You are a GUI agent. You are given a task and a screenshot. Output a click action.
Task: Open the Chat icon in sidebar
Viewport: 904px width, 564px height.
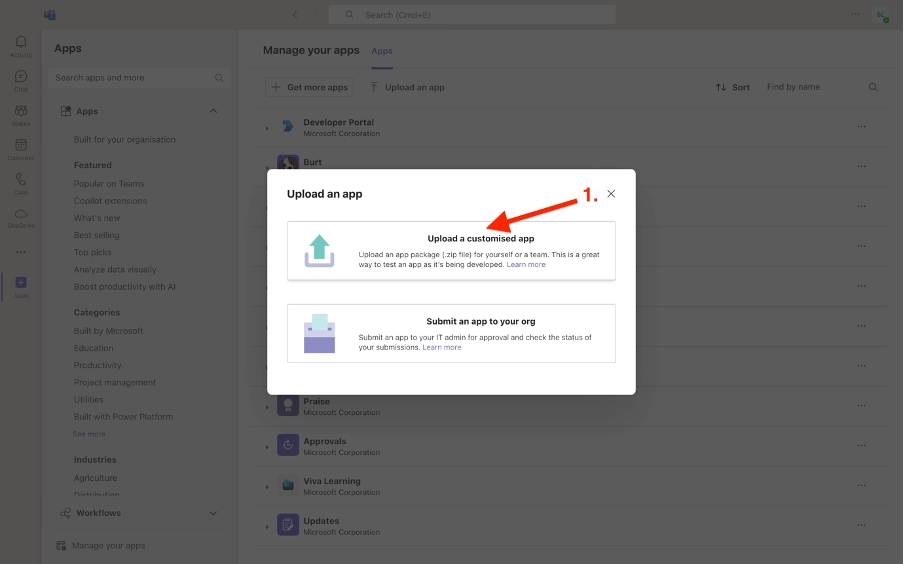coord(21,77)
